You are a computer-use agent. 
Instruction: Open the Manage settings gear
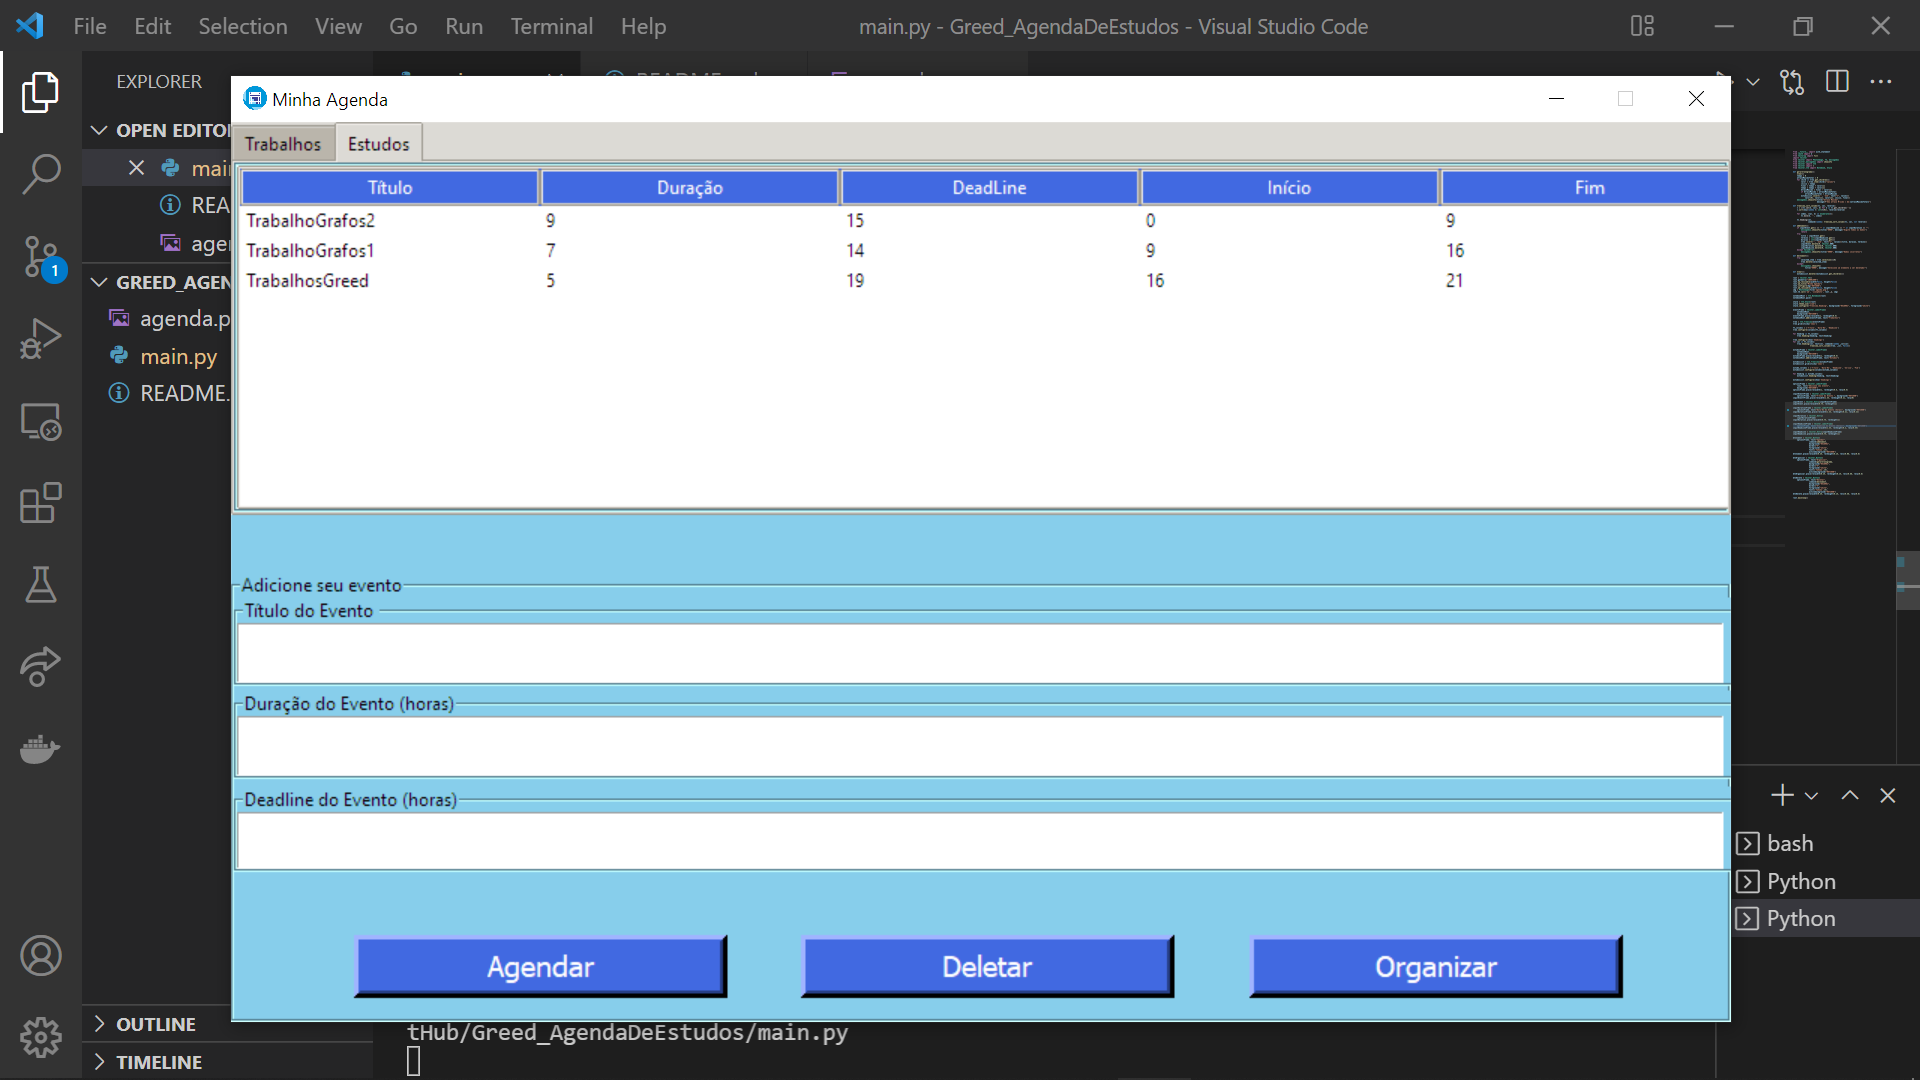(40, 1037)
